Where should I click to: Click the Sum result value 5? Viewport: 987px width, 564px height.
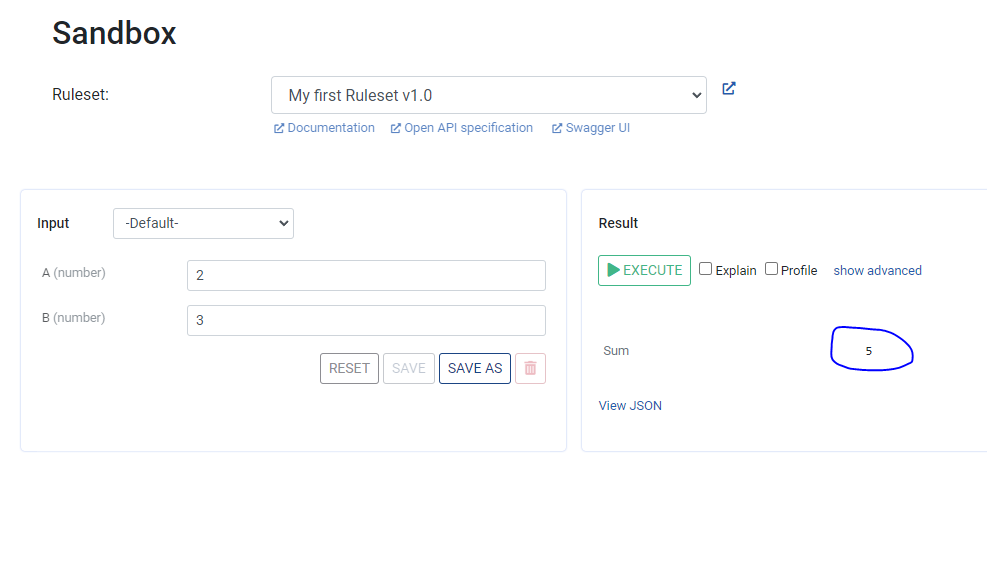point(869,351)
